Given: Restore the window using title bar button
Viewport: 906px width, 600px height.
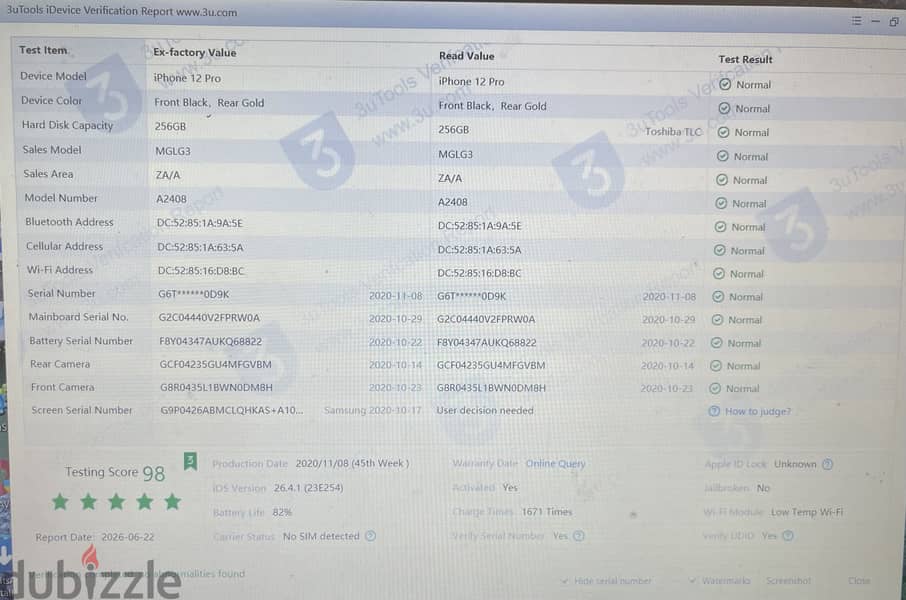Looking at the screenshot, I should [894, 22].
